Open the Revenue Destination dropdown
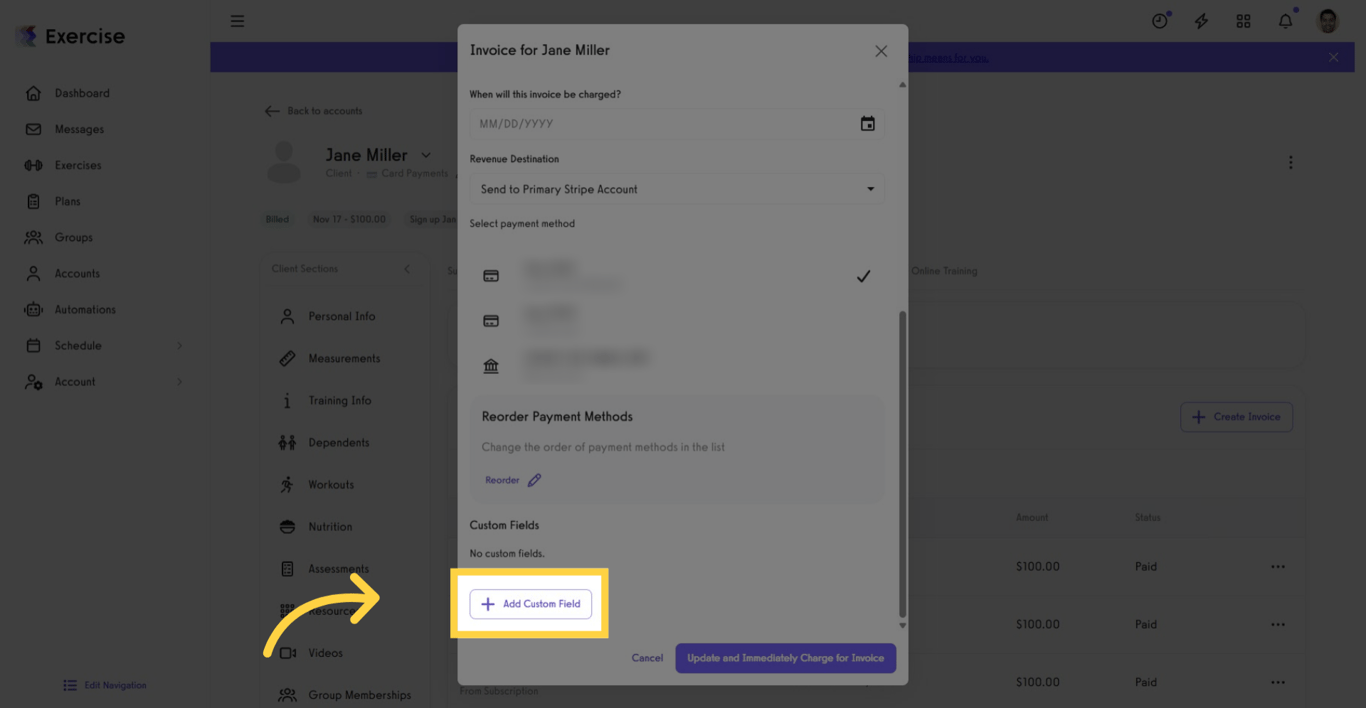1366x708 pixels. (x=677, y=188)
